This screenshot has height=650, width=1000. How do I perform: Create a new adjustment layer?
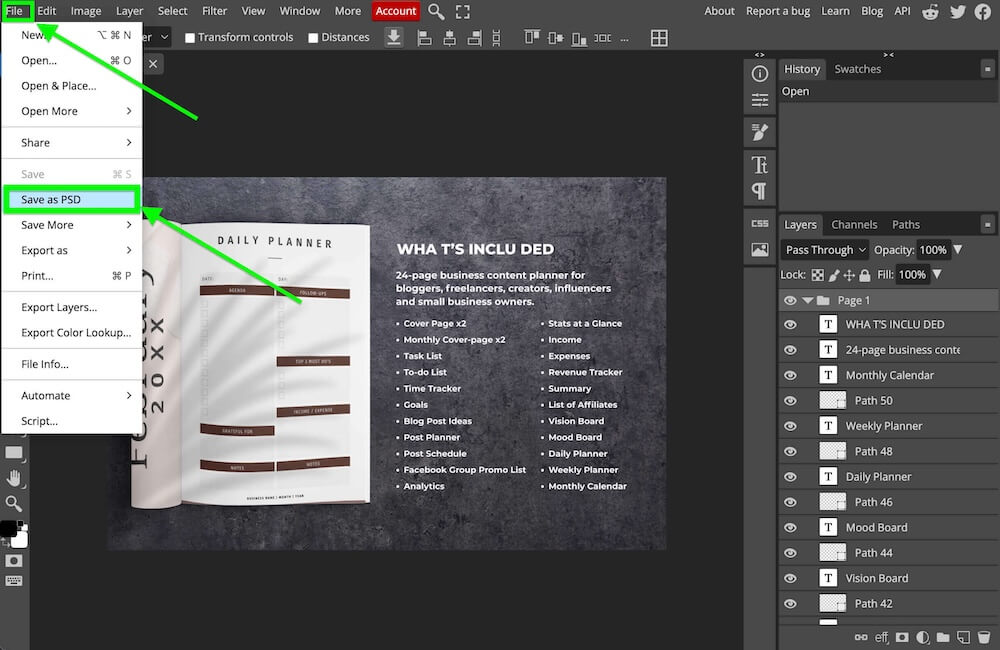pos(922,637)
